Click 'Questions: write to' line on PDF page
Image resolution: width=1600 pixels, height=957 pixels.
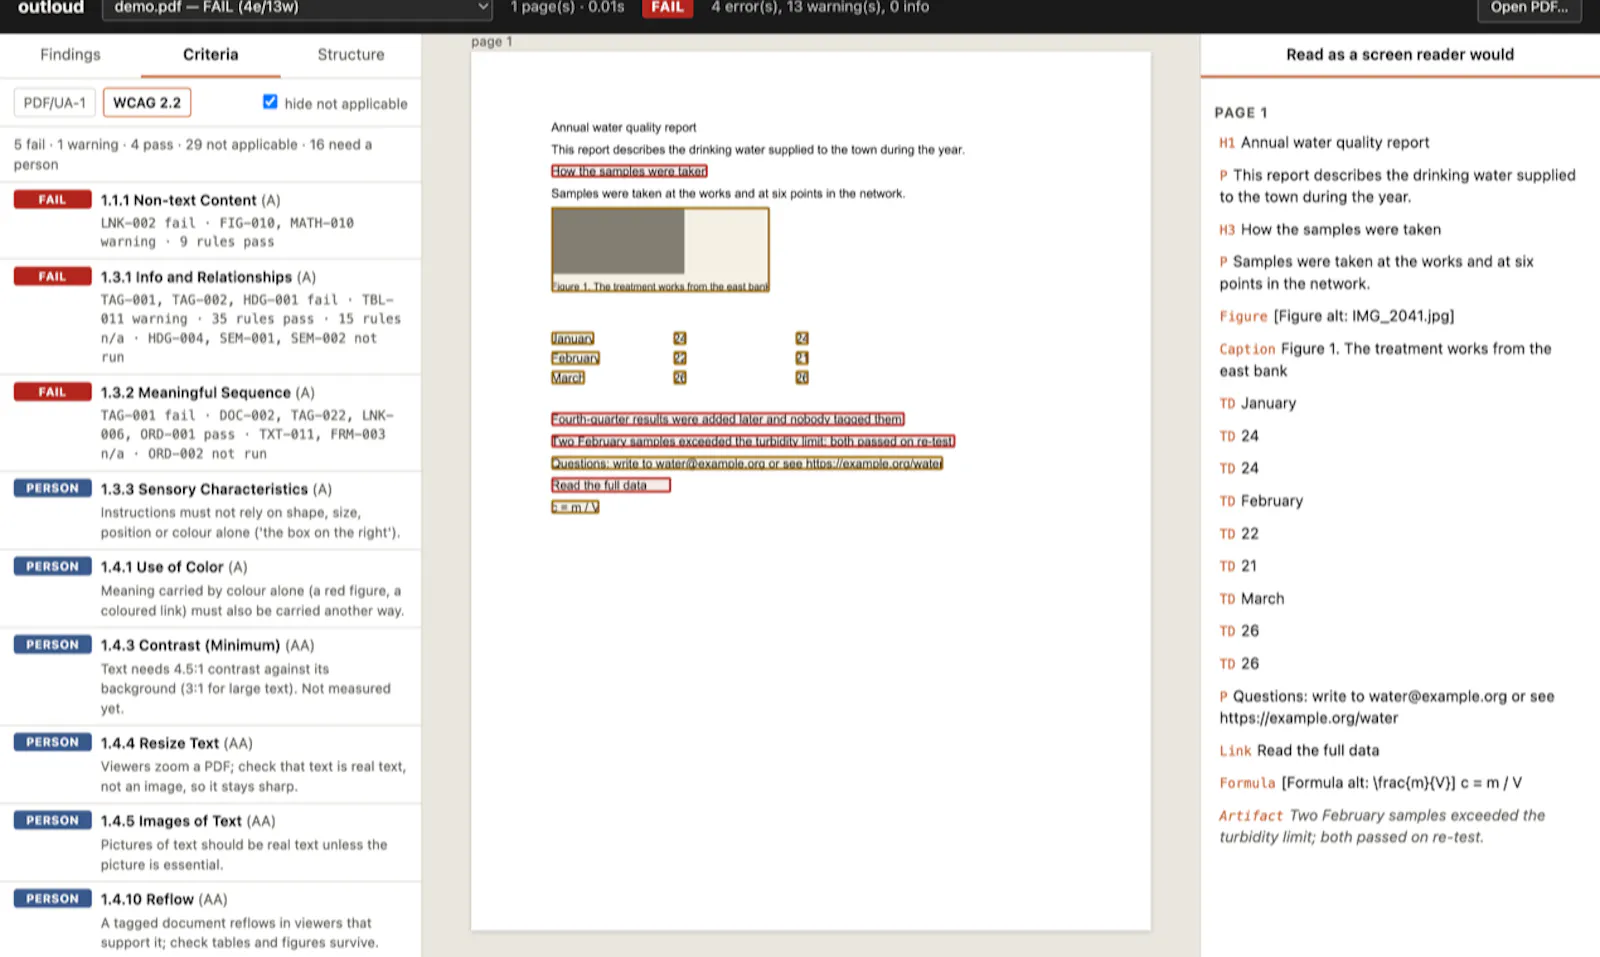(x=747, y=463)
